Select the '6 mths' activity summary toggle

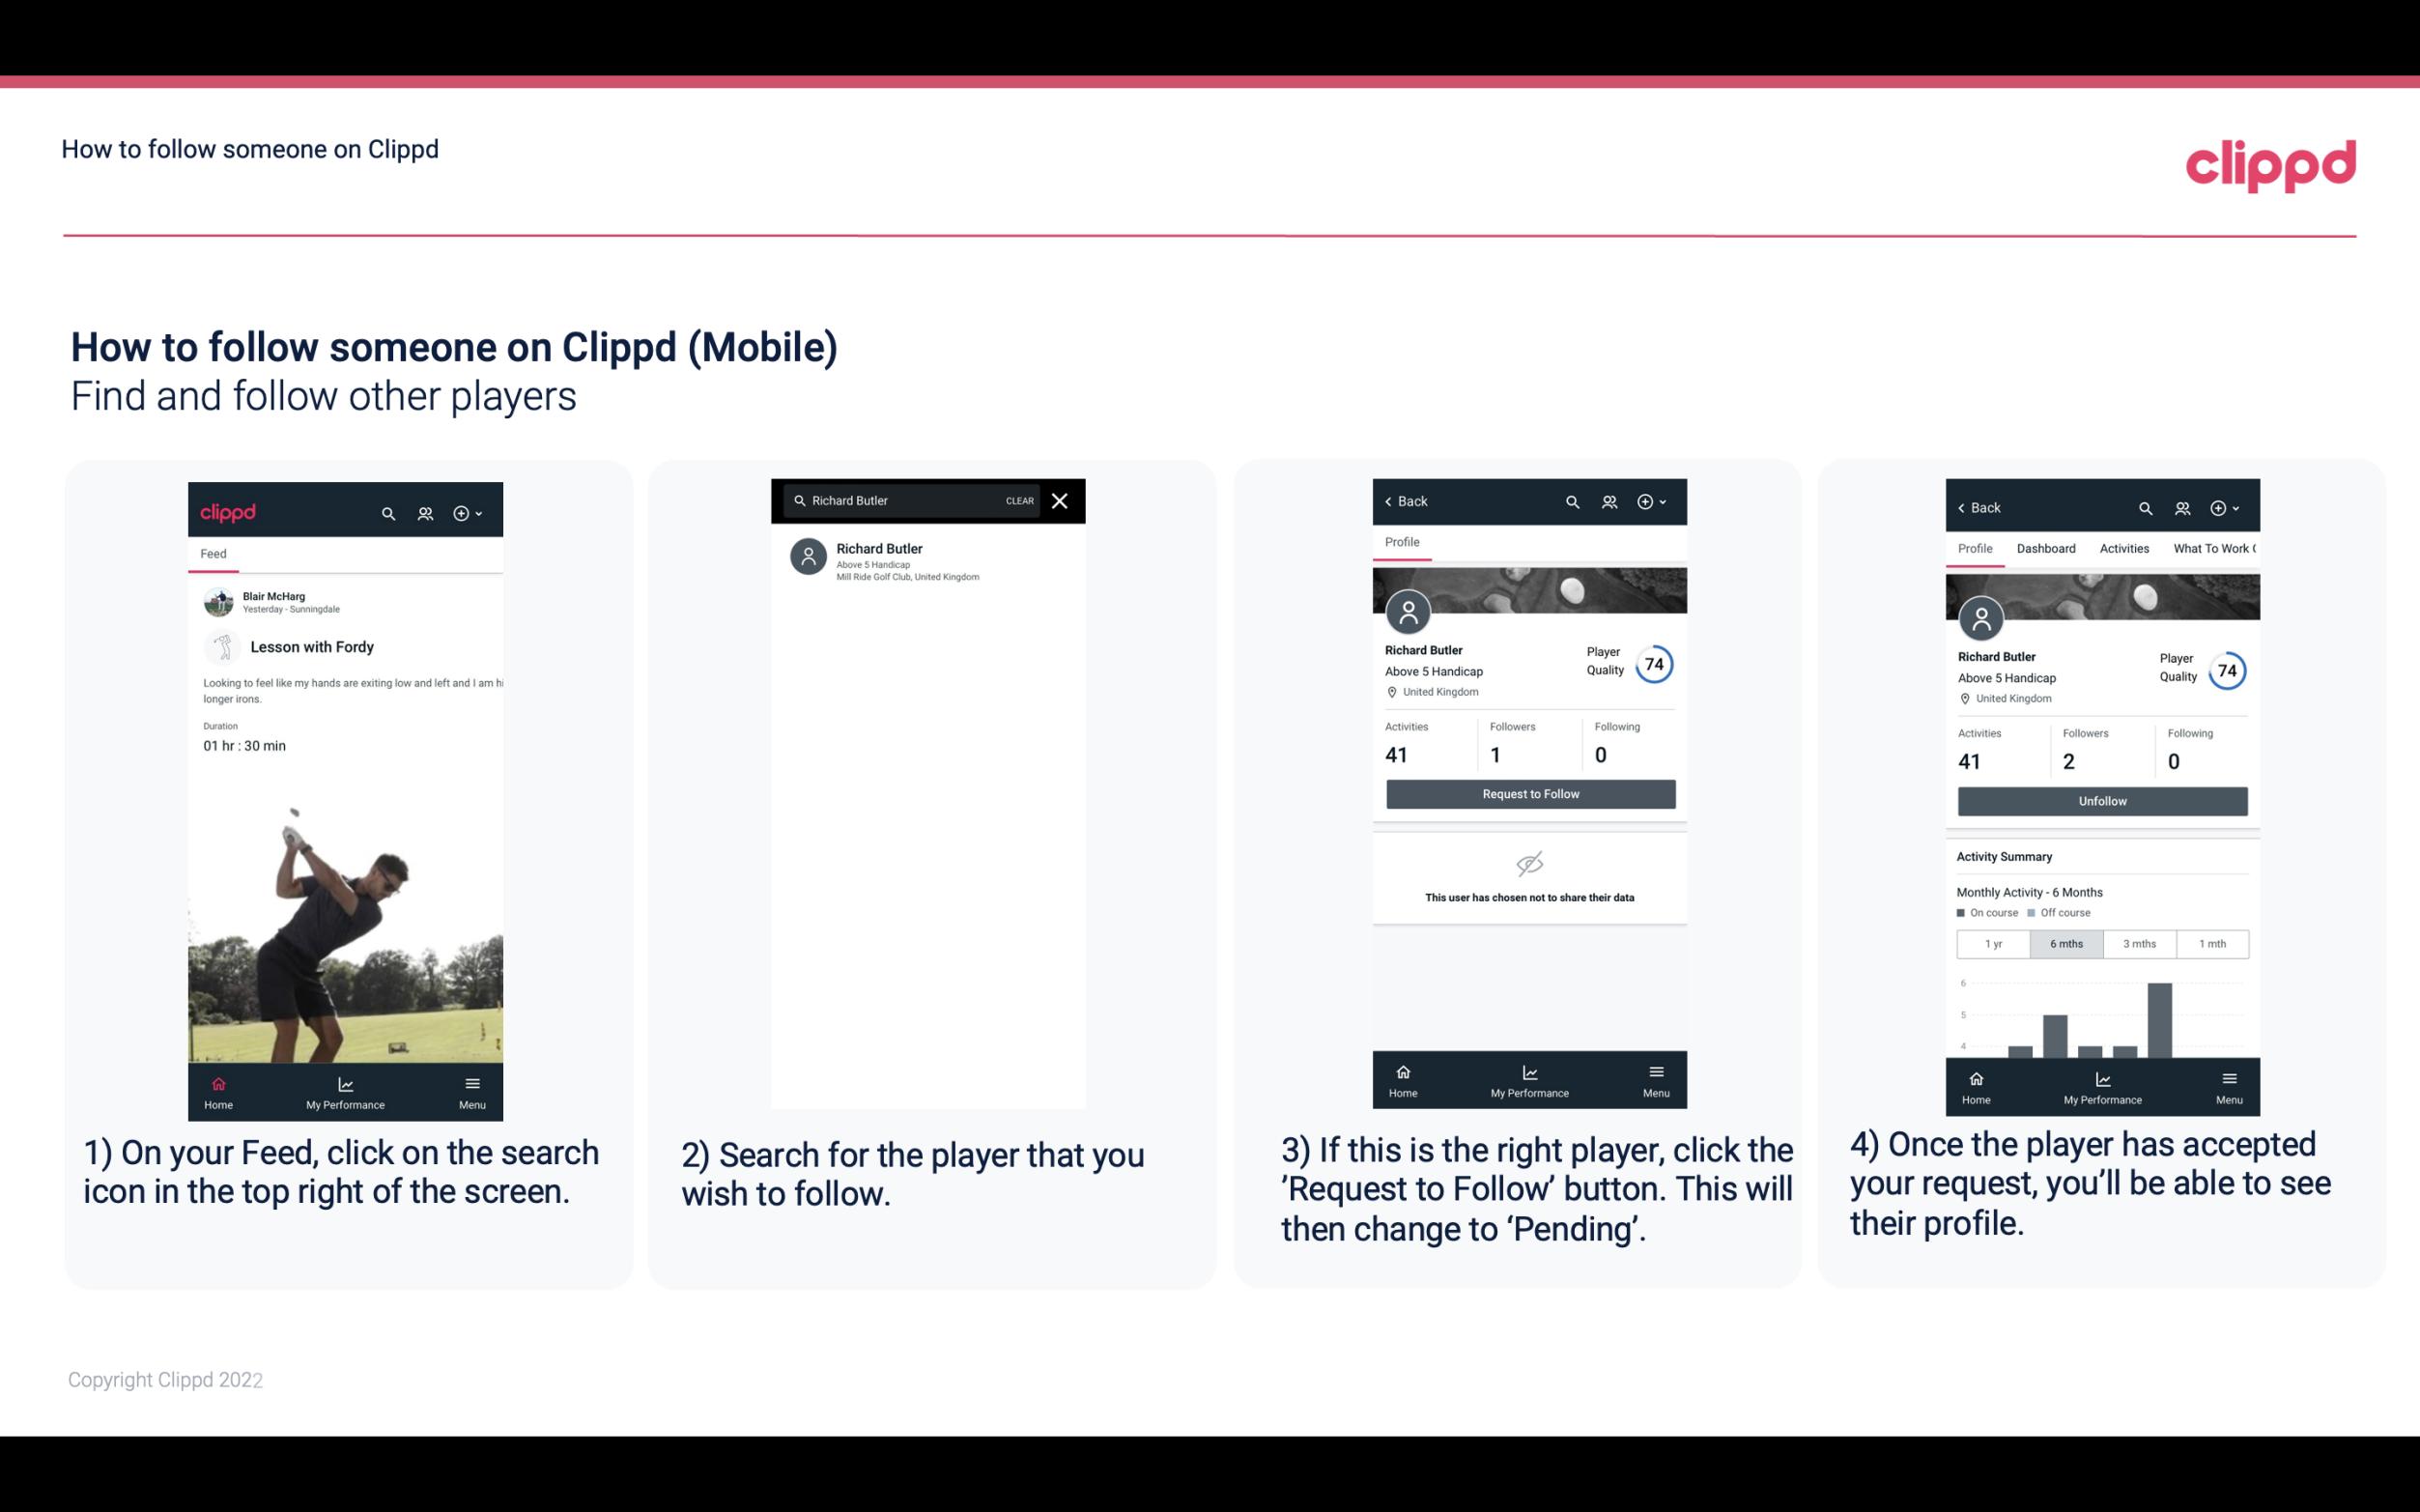pos(2064,942)
